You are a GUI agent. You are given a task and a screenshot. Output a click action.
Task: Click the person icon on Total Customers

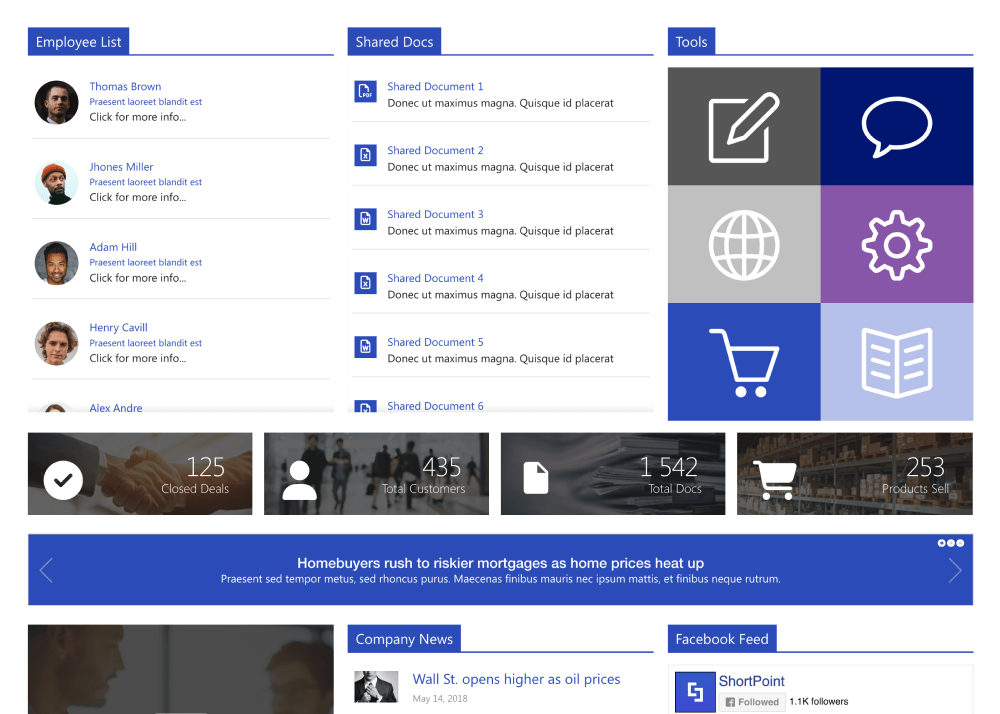coord(299,480)
